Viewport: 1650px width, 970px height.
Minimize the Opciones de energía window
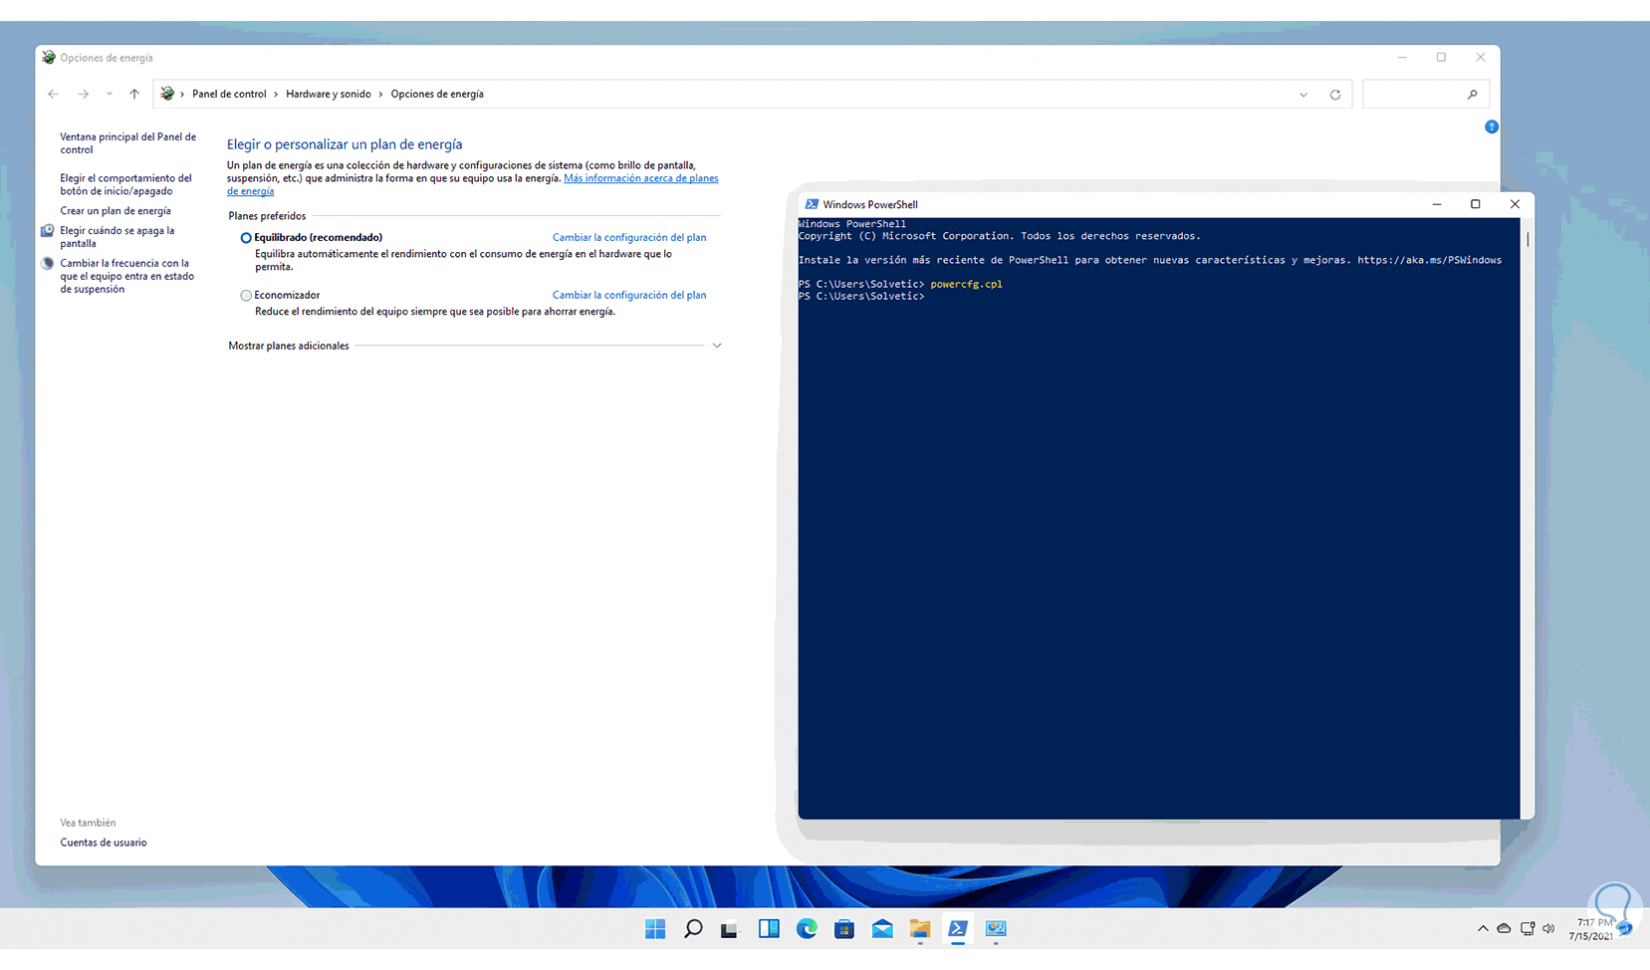(x=1402, y=58)
